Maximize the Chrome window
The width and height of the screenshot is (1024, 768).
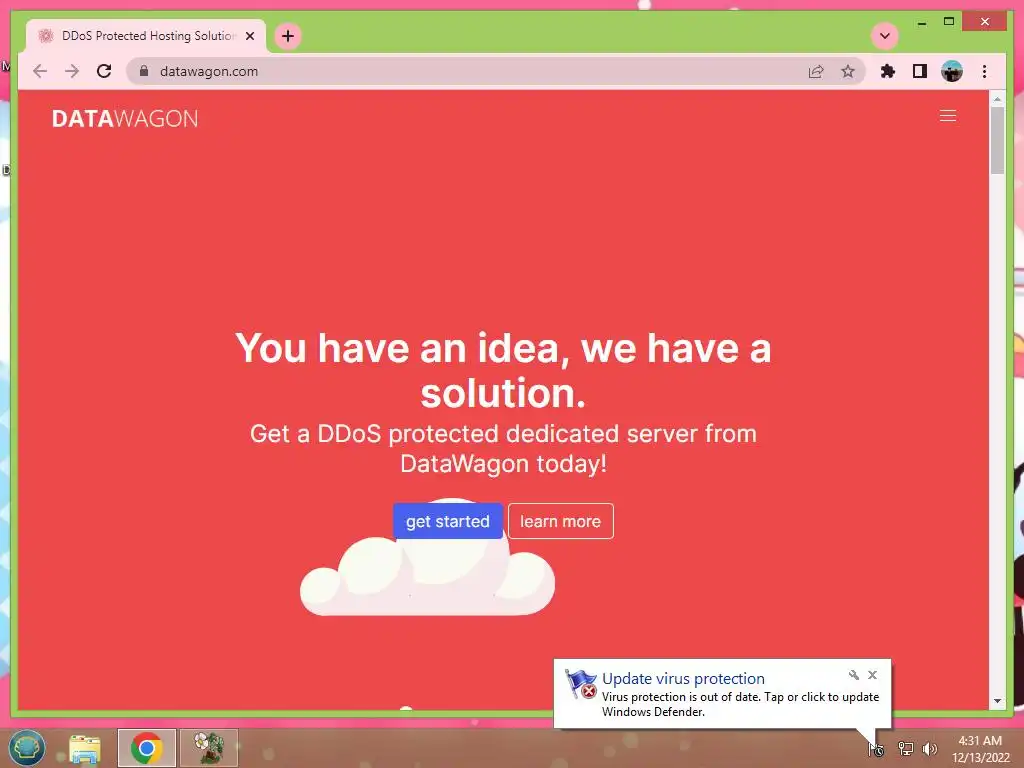[x=949, y=22]
